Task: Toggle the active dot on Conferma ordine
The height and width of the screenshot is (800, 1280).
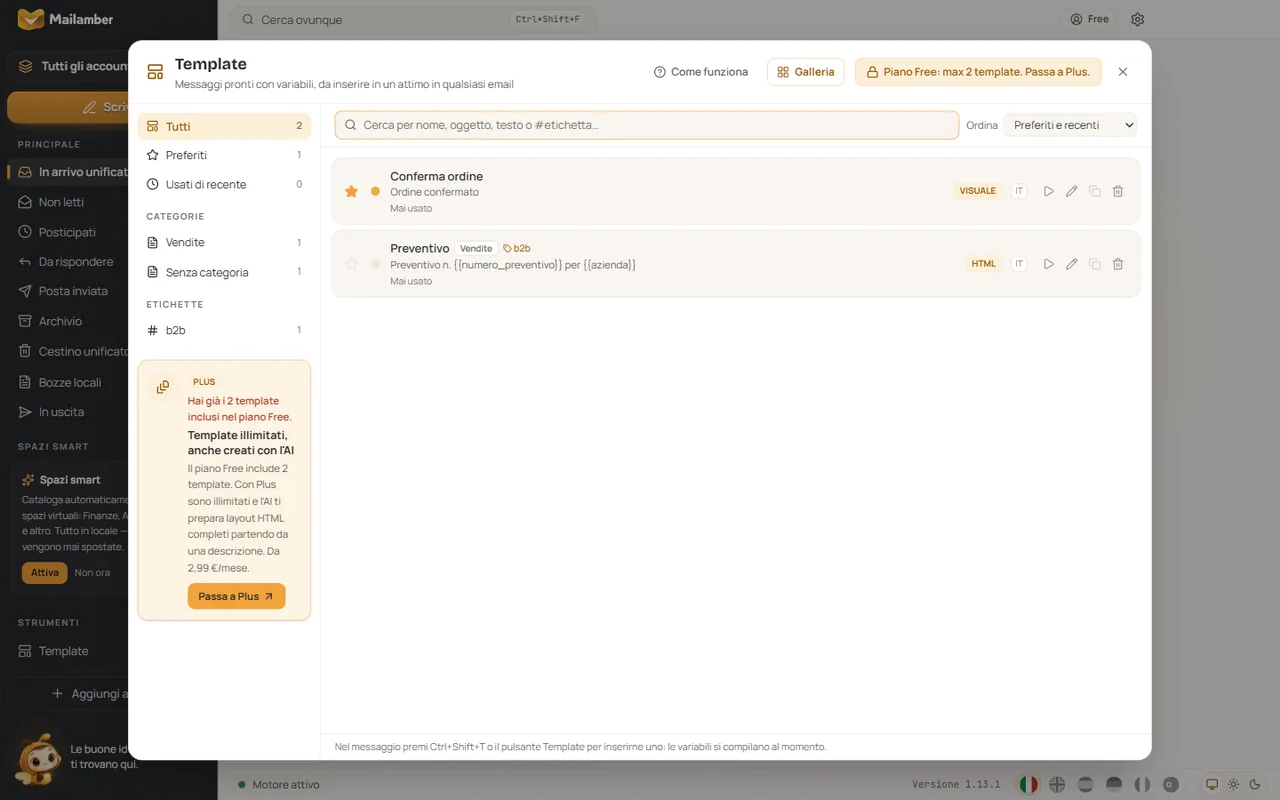Action: tap(375, 191)
